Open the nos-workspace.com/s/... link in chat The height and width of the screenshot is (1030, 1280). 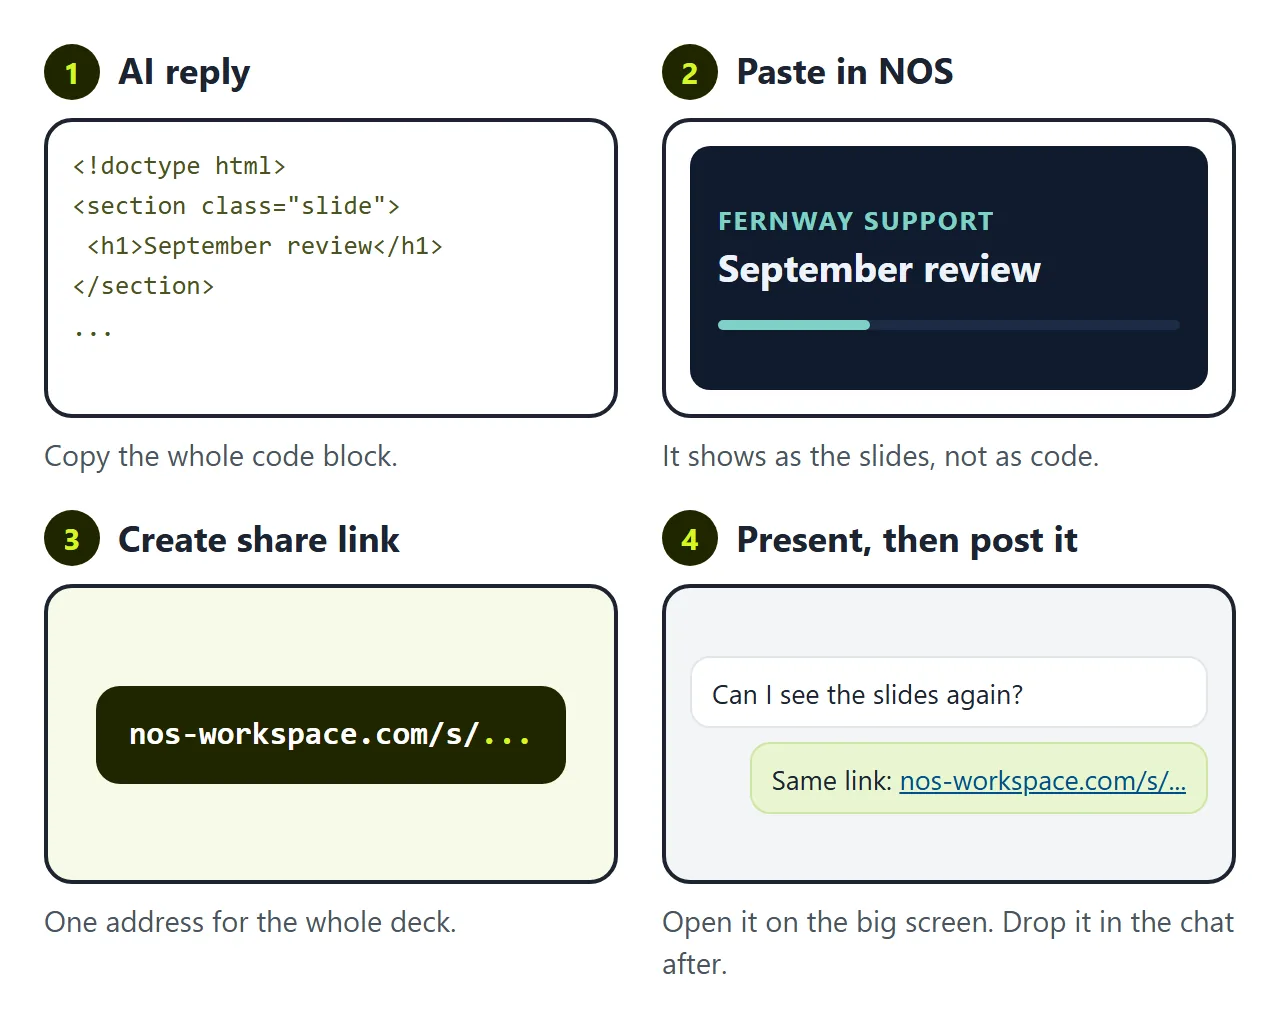click(1042, 780)
